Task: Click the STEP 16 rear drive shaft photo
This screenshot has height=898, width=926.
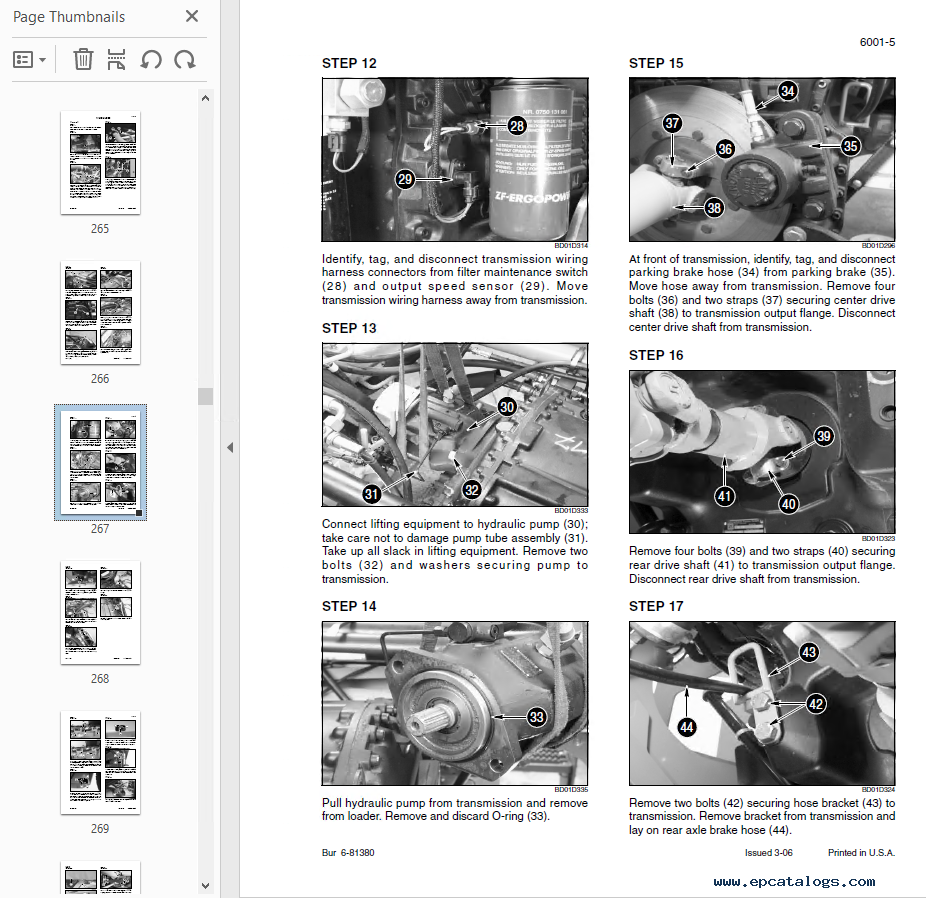Action: tap(762, 452)
